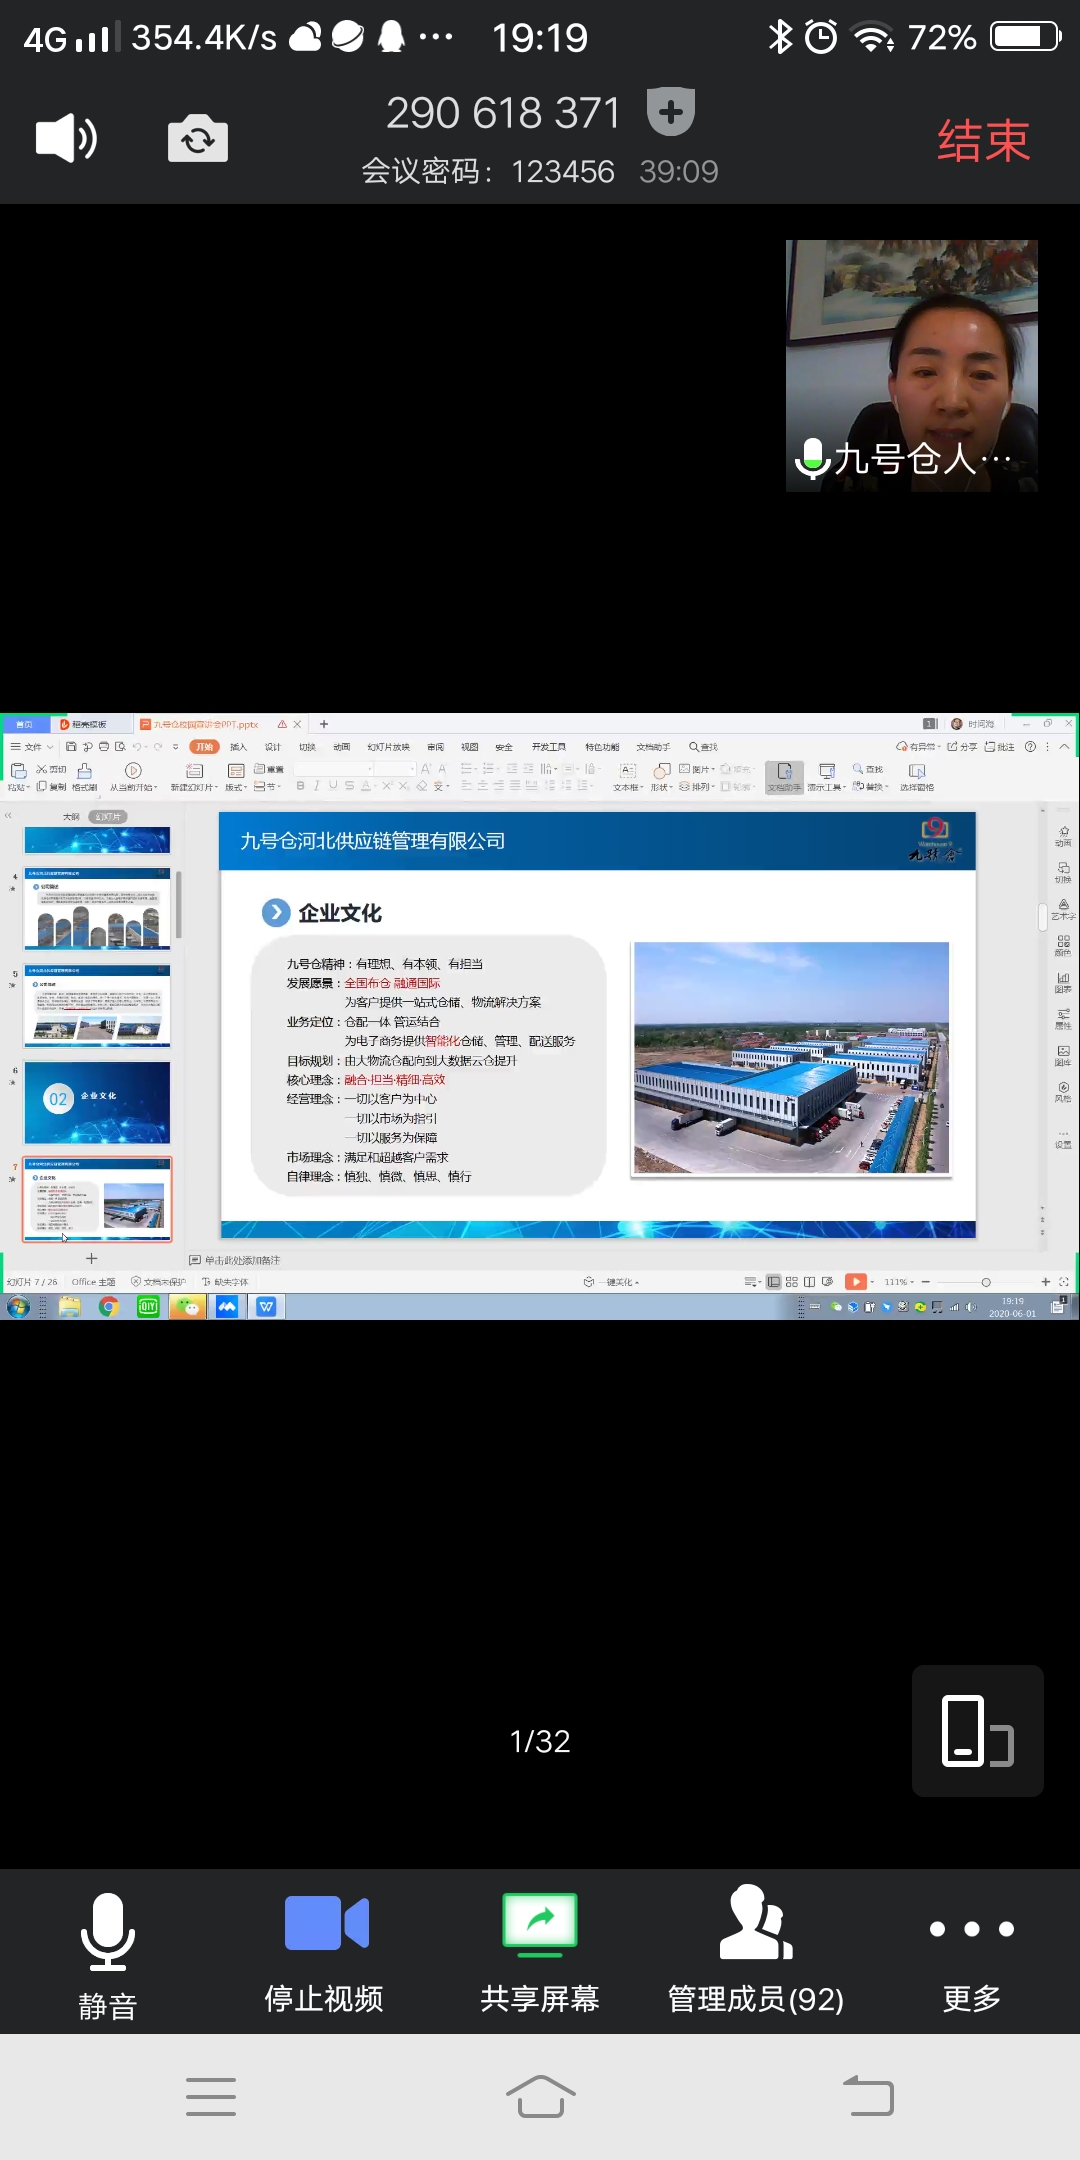The image size is (1080, 2160).
Task: Tap the meeting number 290 618 371
Action: coord(503,113)
